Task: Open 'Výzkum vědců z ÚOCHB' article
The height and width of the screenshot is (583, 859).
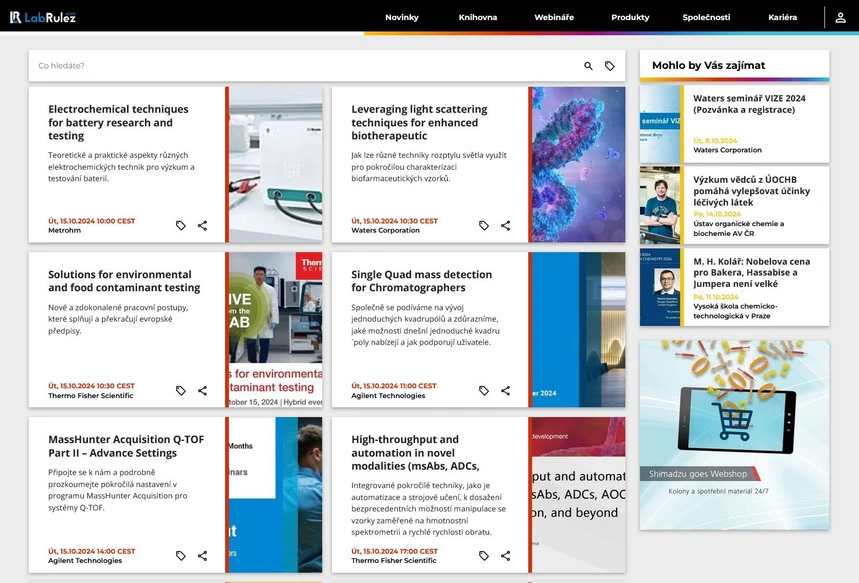Action: click(751, 191)
